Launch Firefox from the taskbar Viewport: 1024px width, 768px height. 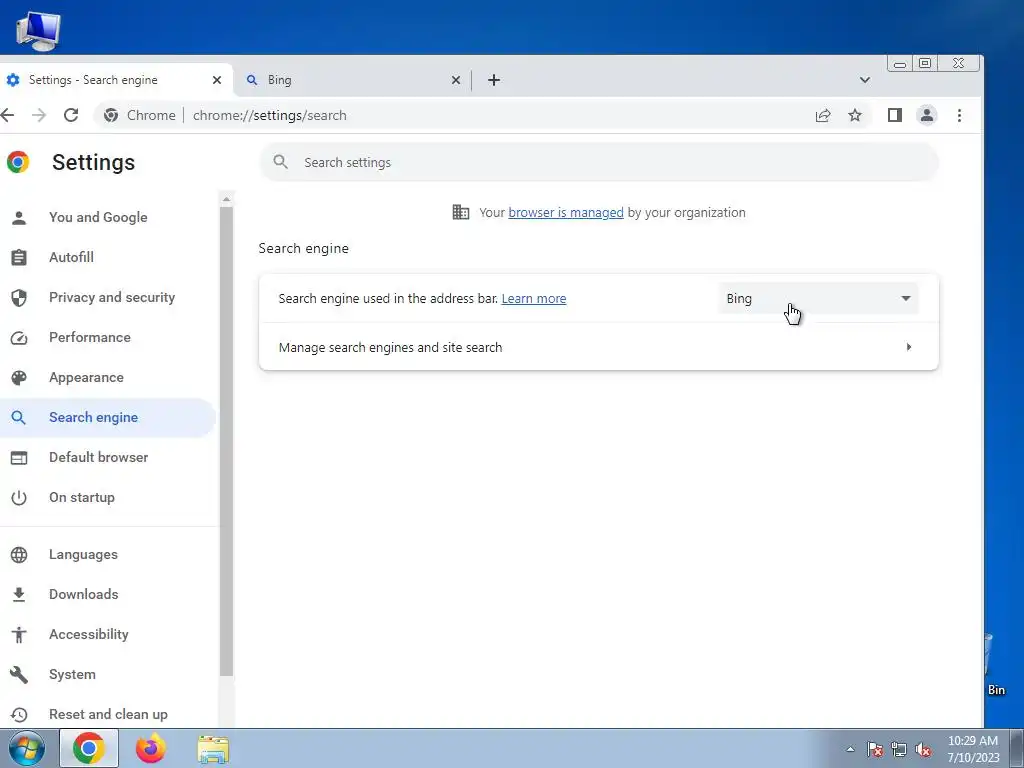point(151,748)
